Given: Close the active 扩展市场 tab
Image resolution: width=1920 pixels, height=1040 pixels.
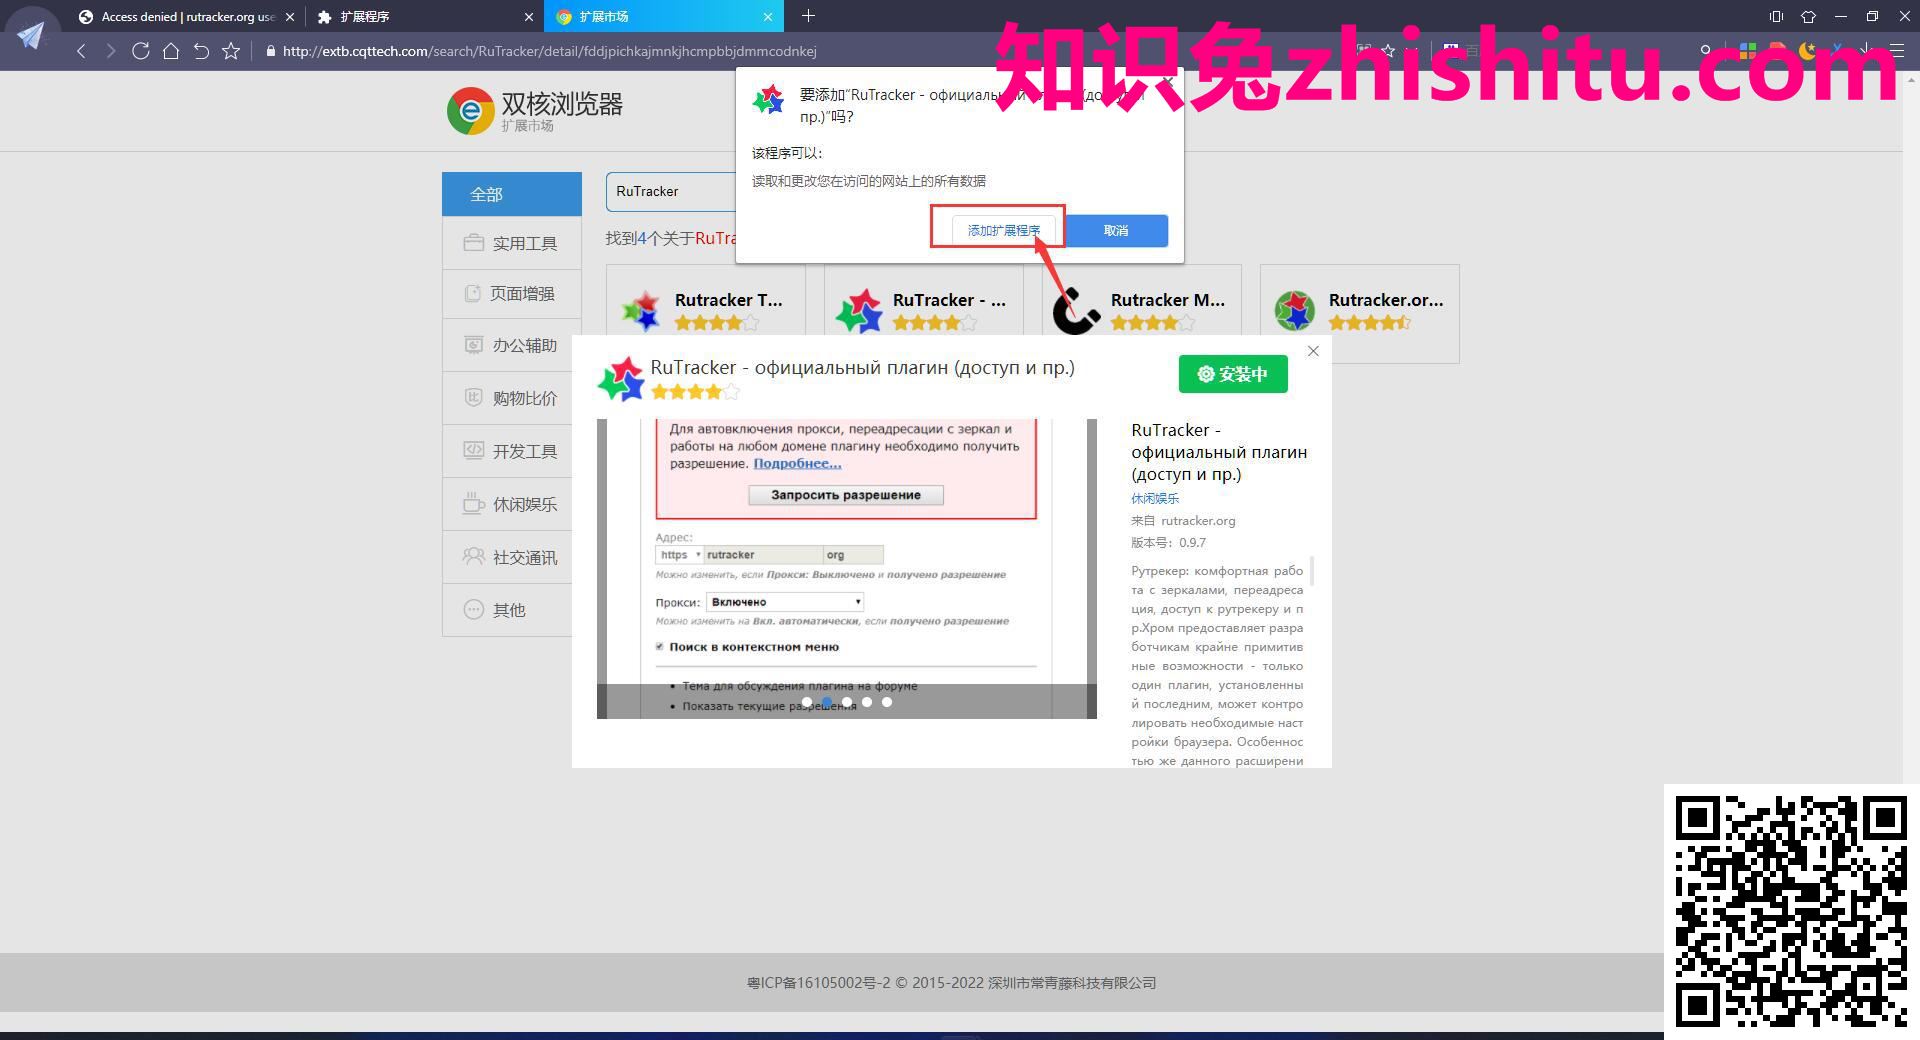Looking at the screenshot, I should point(768,17).
